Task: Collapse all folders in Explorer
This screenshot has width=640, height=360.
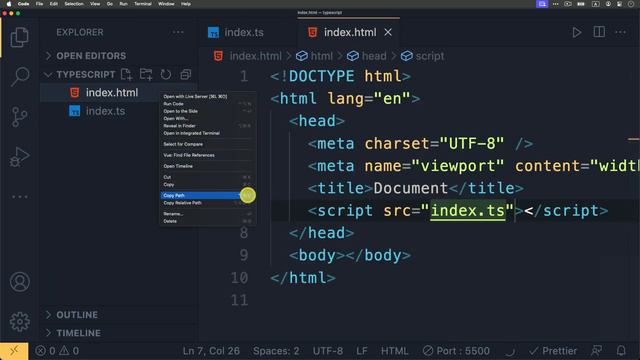Action: pos(185,74)
